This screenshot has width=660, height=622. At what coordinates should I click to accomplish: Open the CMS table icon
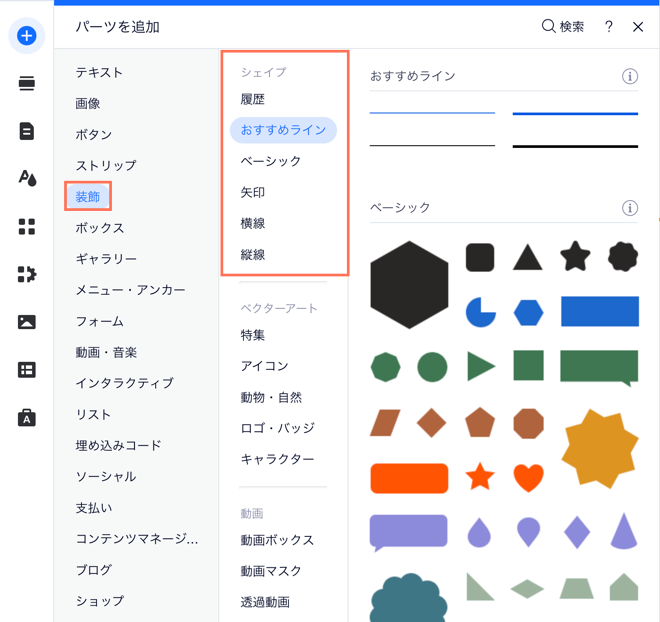tap(27, 370)
